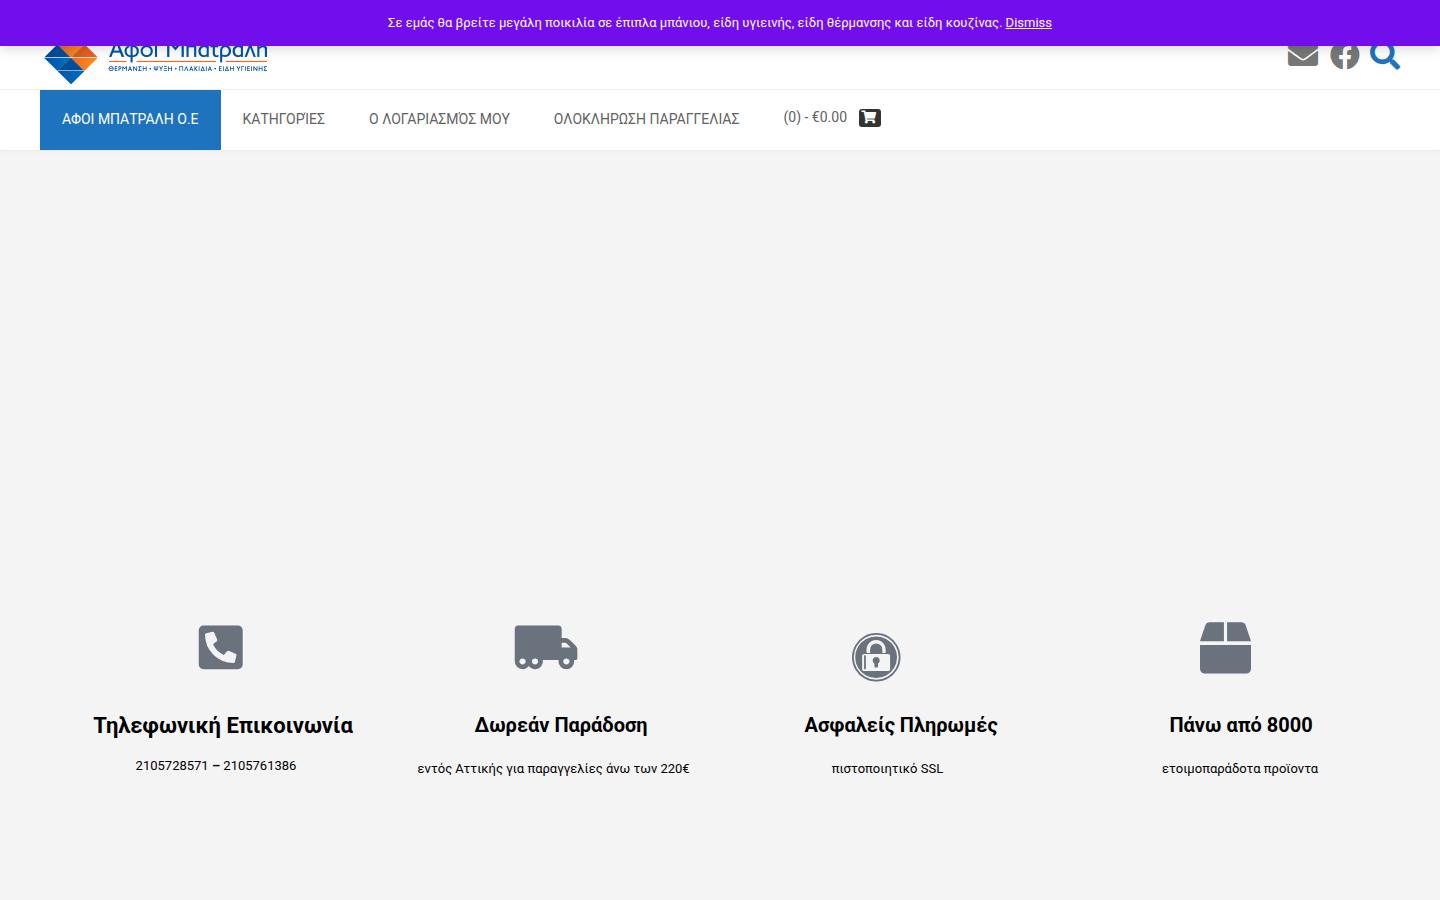Click the πιστοποιητικό SSL text
The height and width of the screenshot is (900, 1440).
(887, 769)
